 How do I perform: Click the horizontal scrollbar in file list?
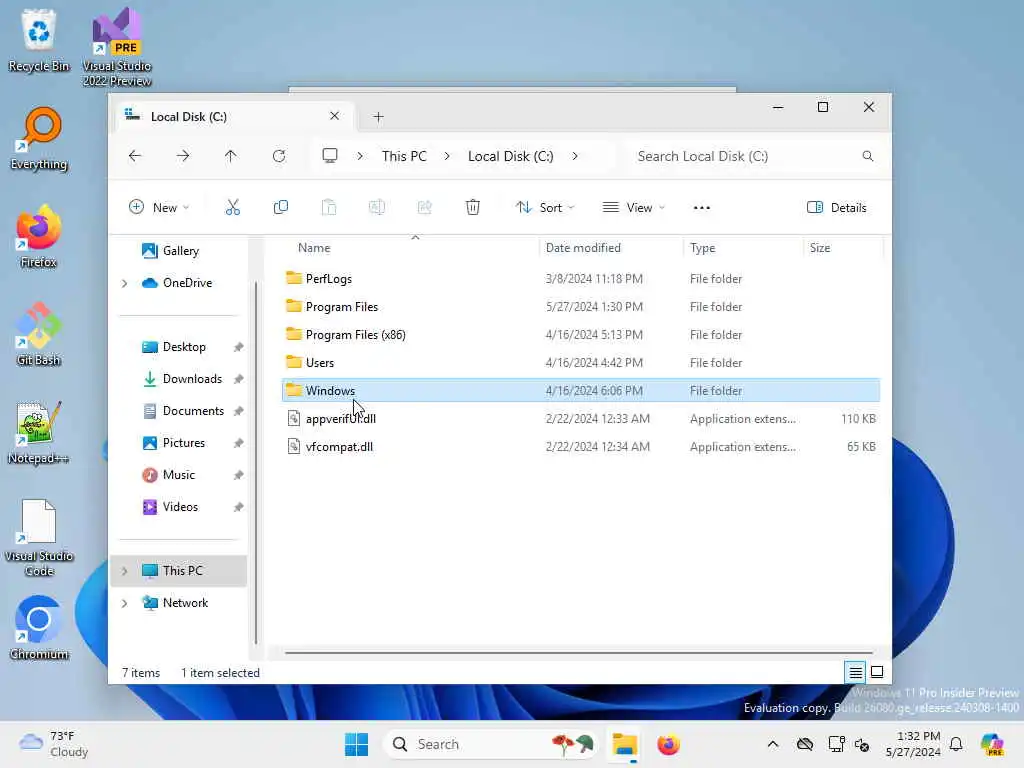pos(579,652)
